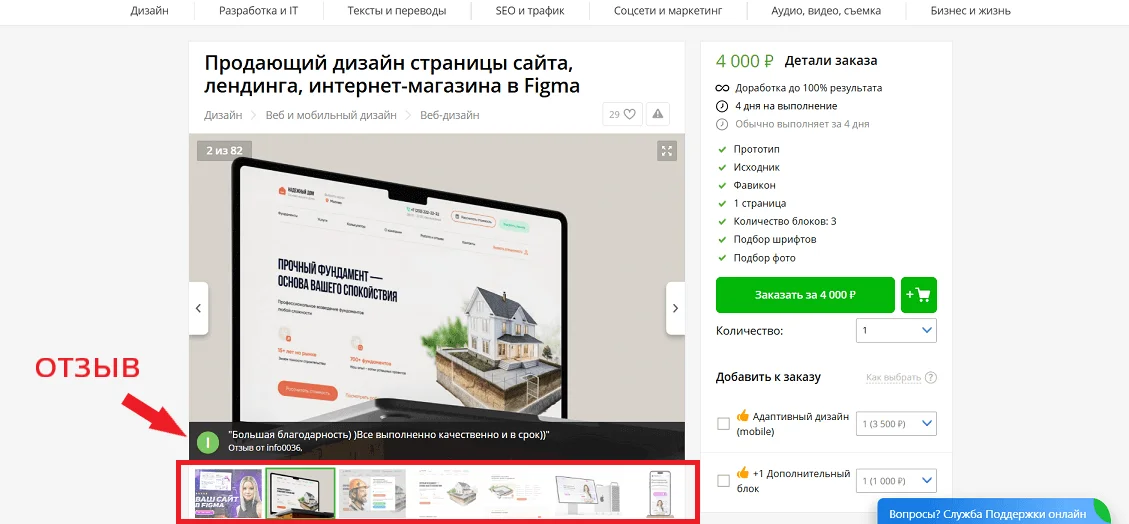The height and width of the screenshot is (524, 1129).
Task: Click the green reviewer avatar icon
Action: coord(207,441)
